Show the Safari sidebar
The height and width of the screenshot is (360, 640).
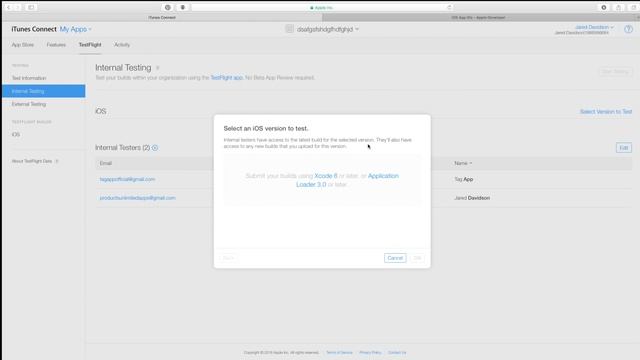coord(31,7)
